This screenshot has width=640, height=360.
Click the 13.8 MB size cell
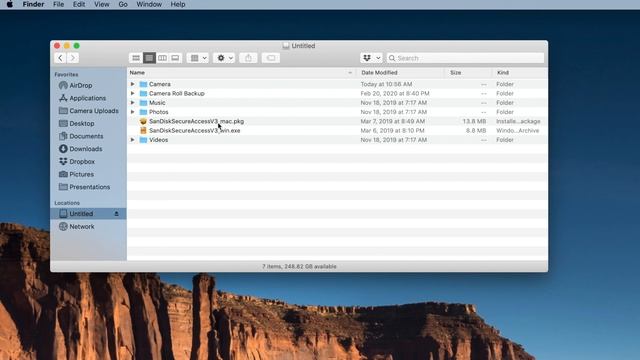click(474, 121)
